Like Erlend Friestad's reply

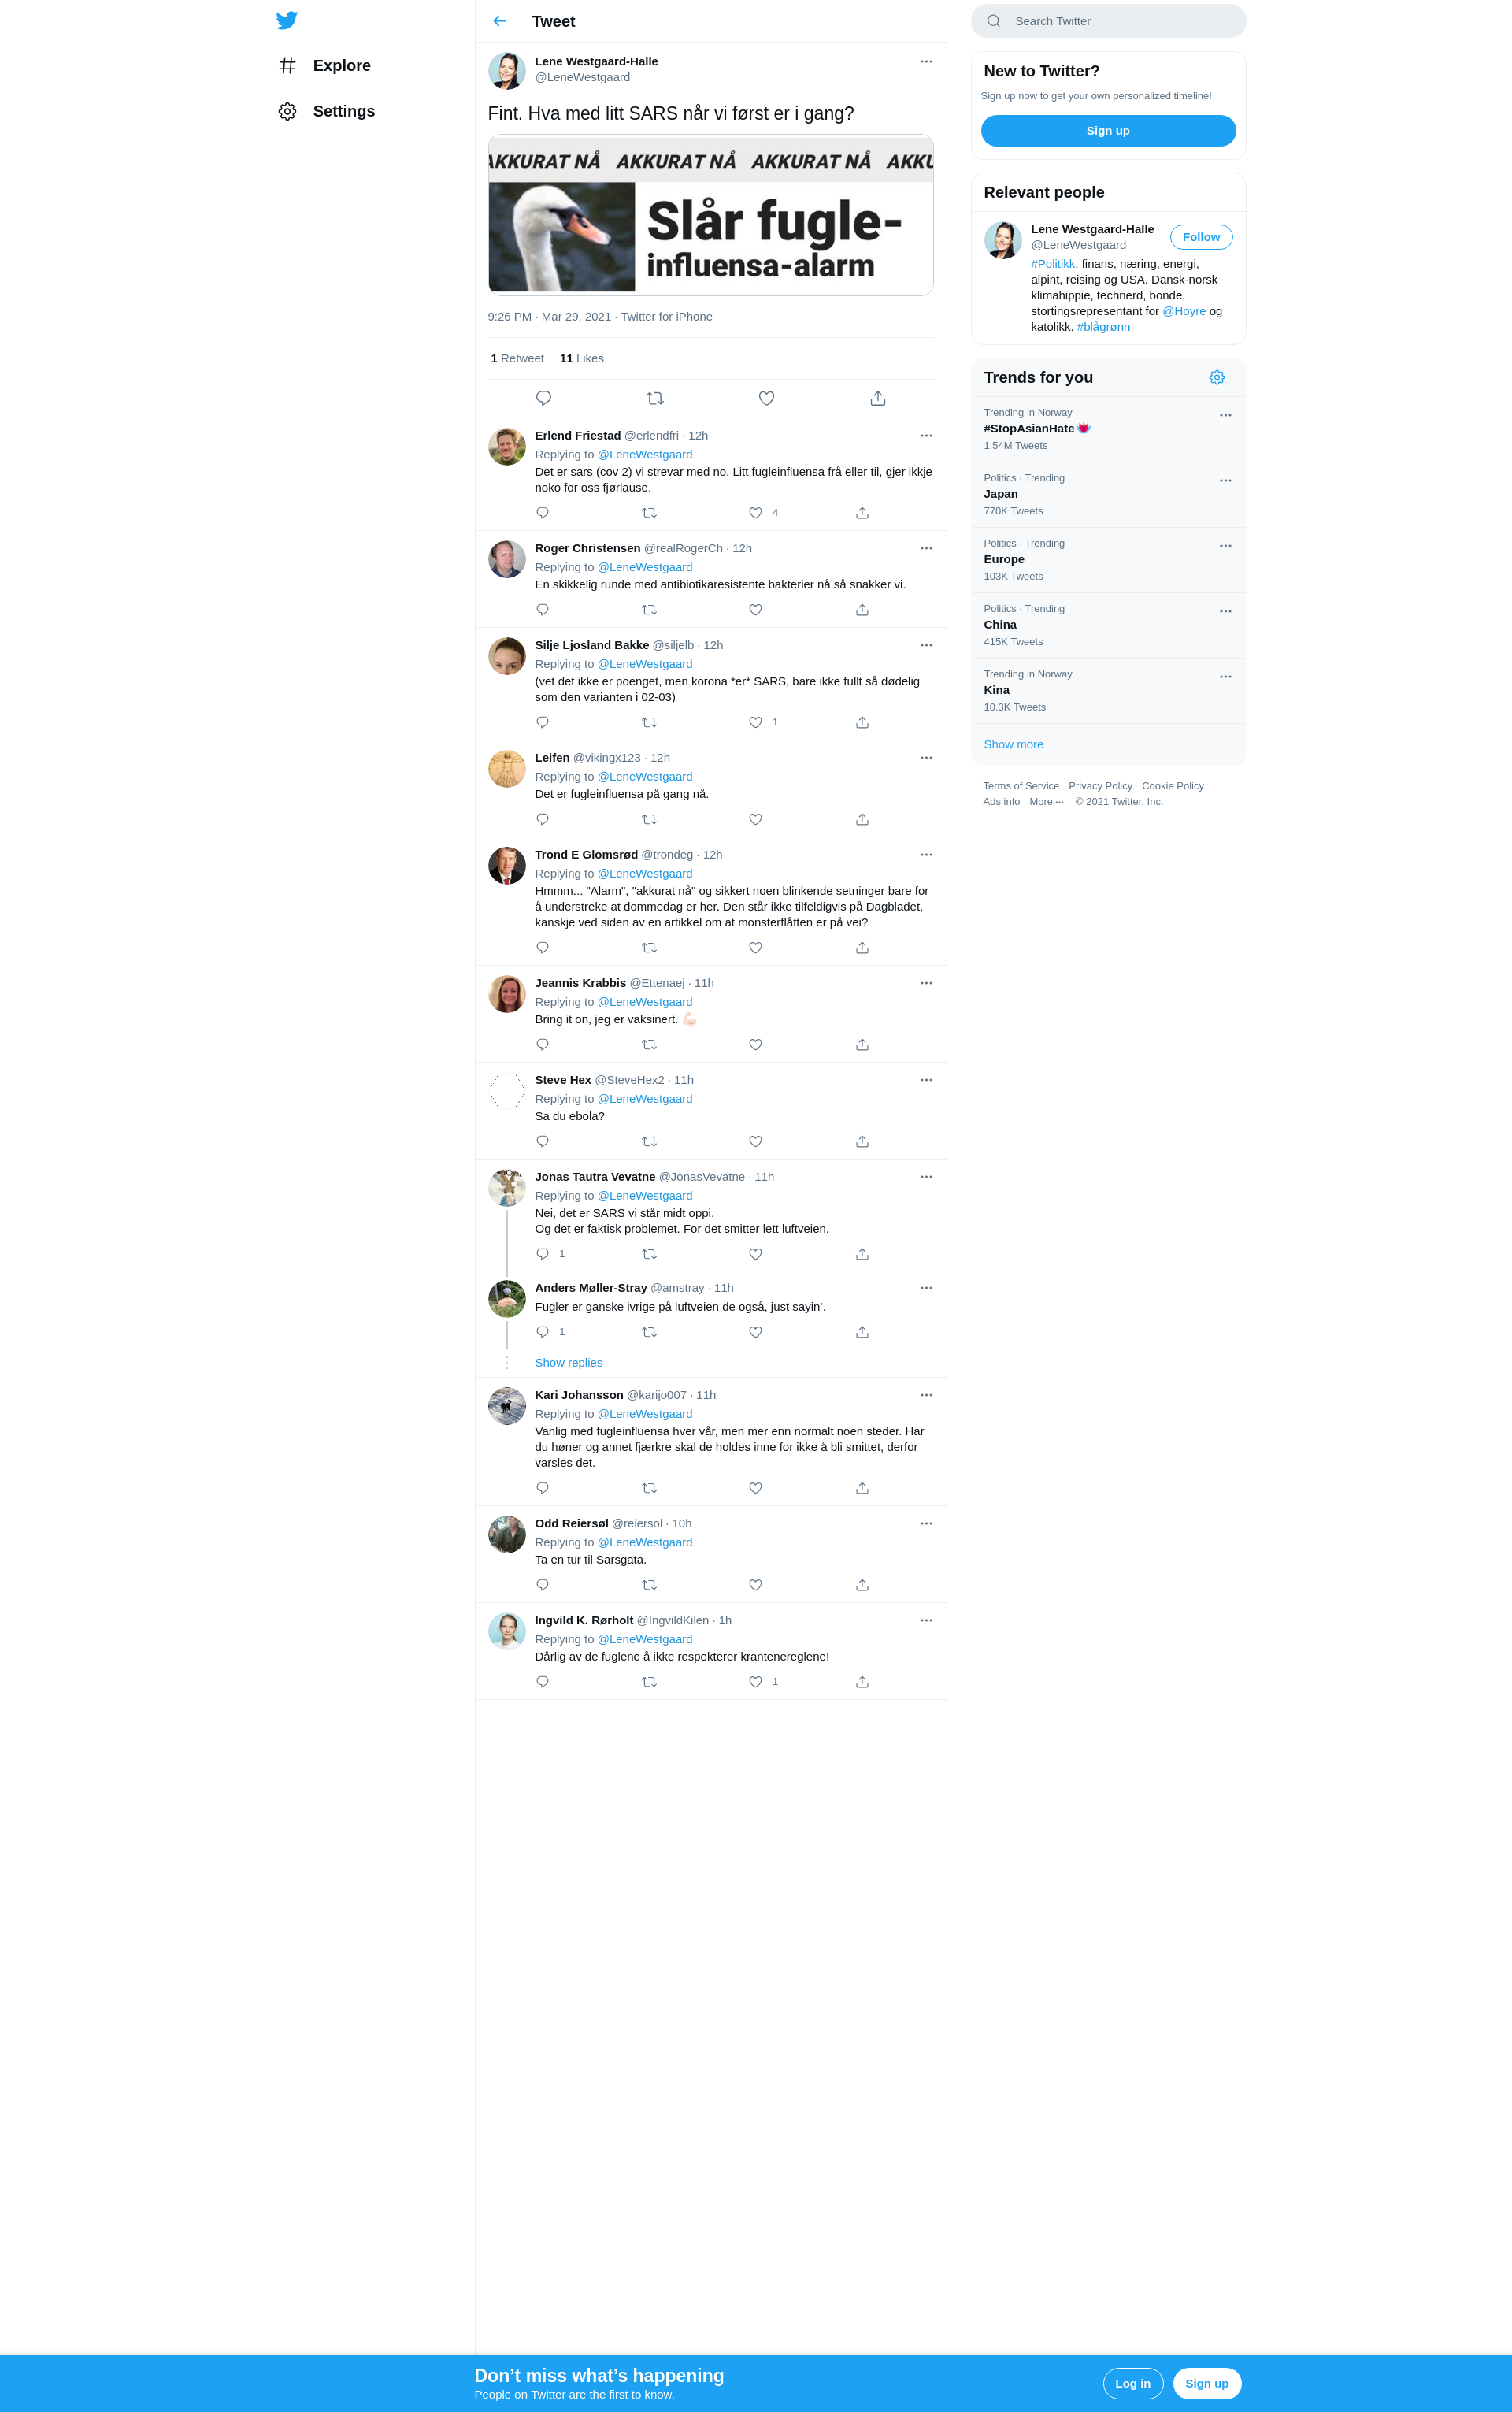click(x=755, y=513)
